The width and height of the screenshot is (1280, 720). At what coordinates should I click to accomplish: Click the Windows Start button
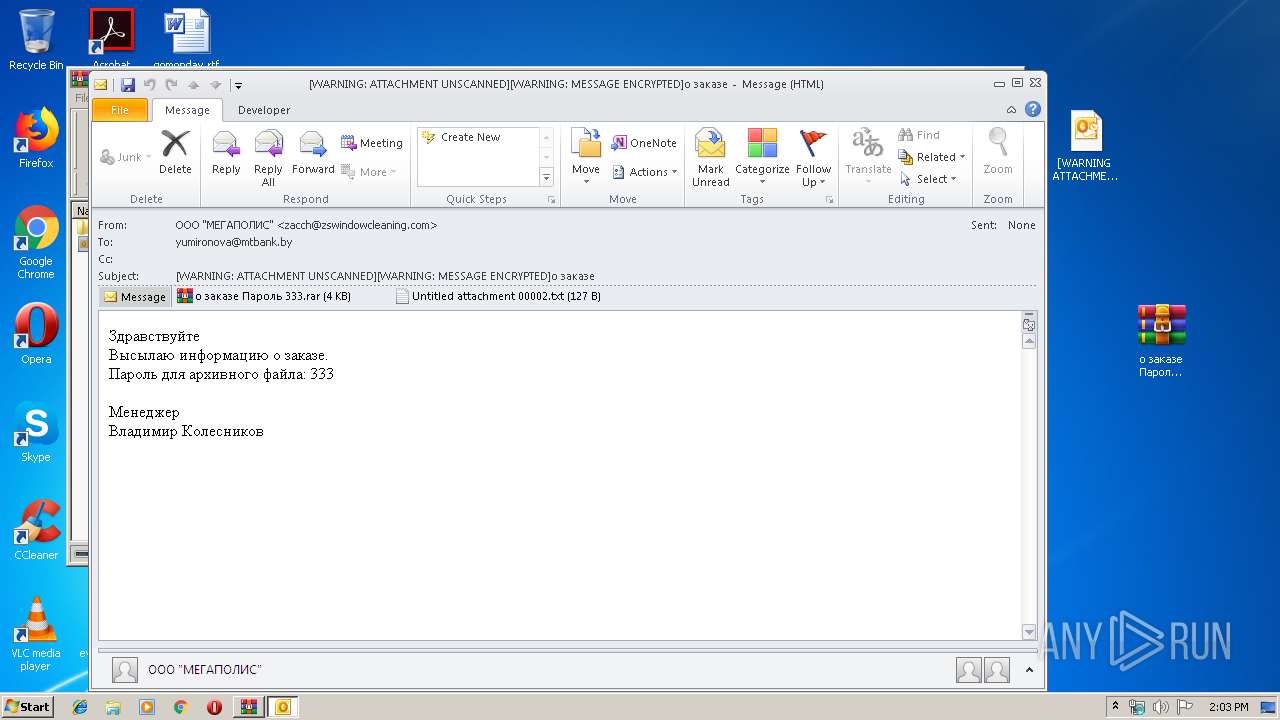(27, 707)
